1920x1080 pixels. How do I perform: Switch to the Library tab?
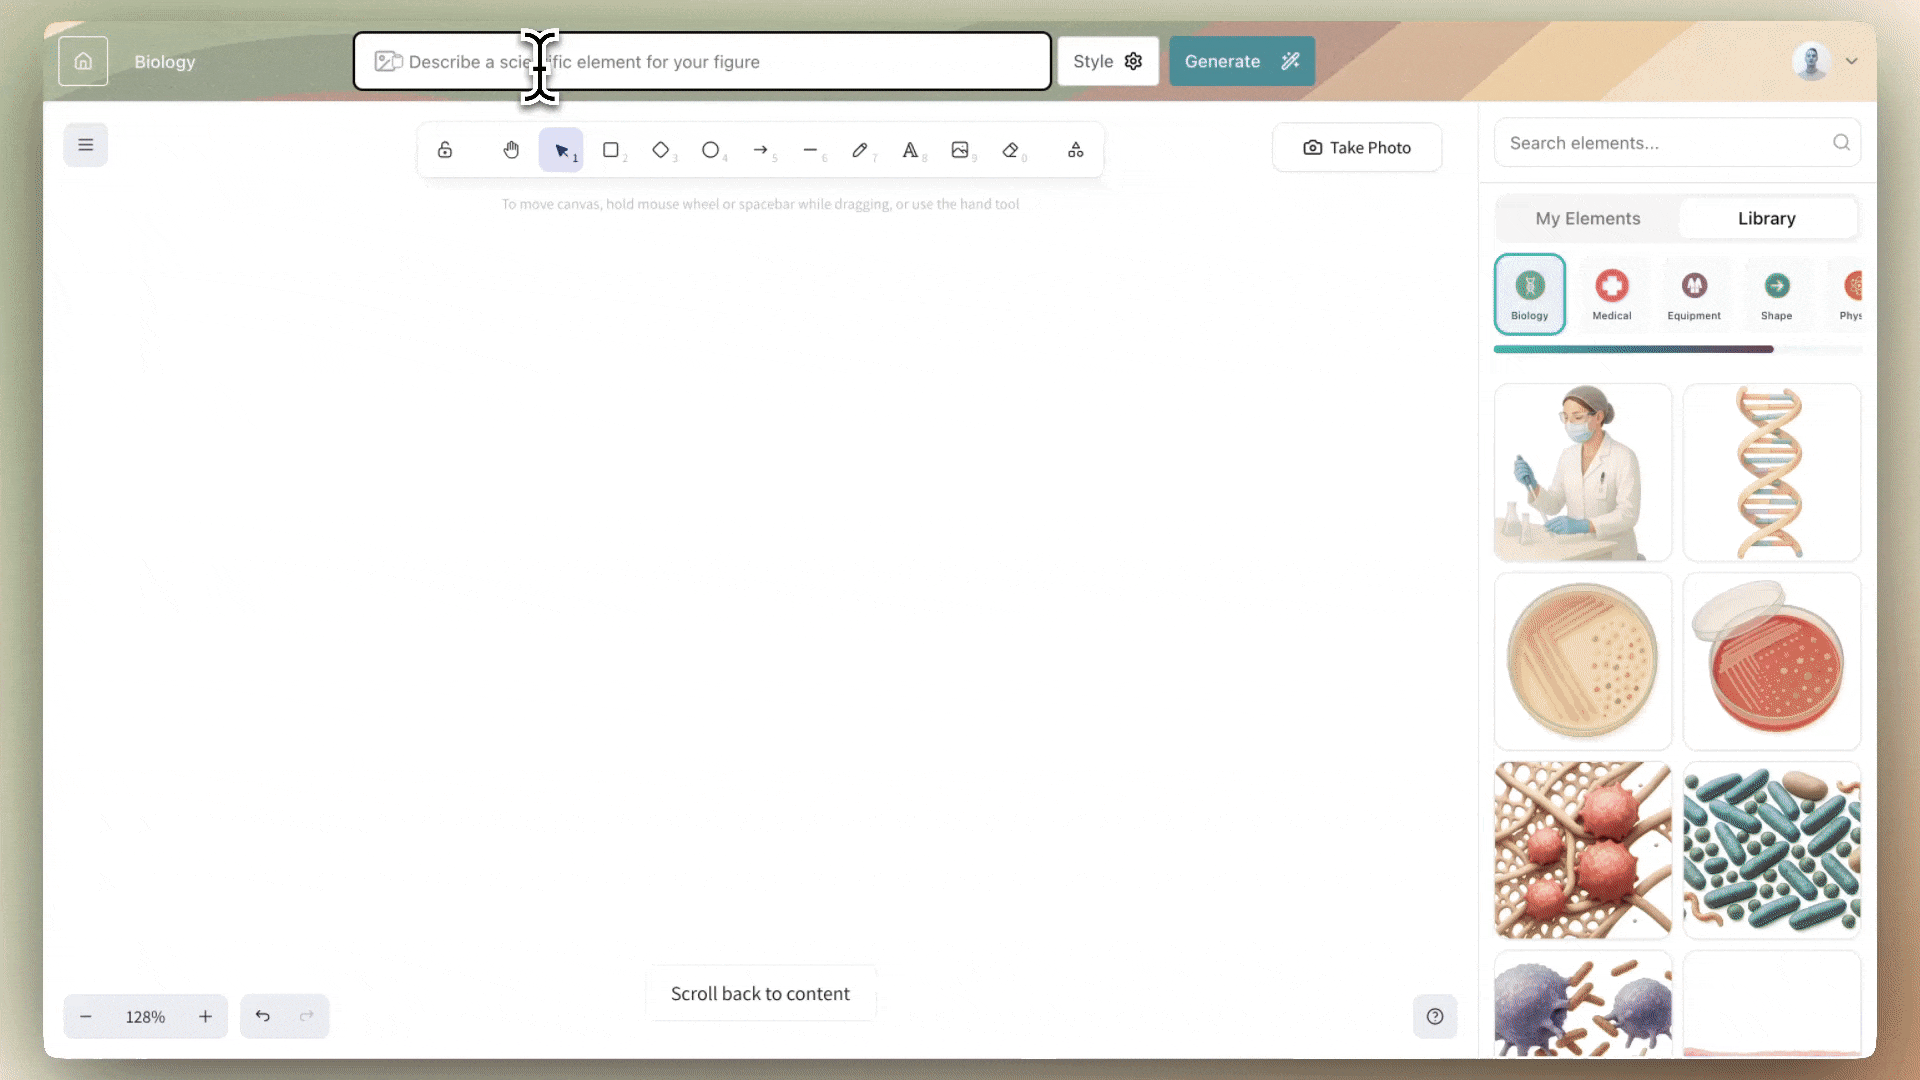1766,218
